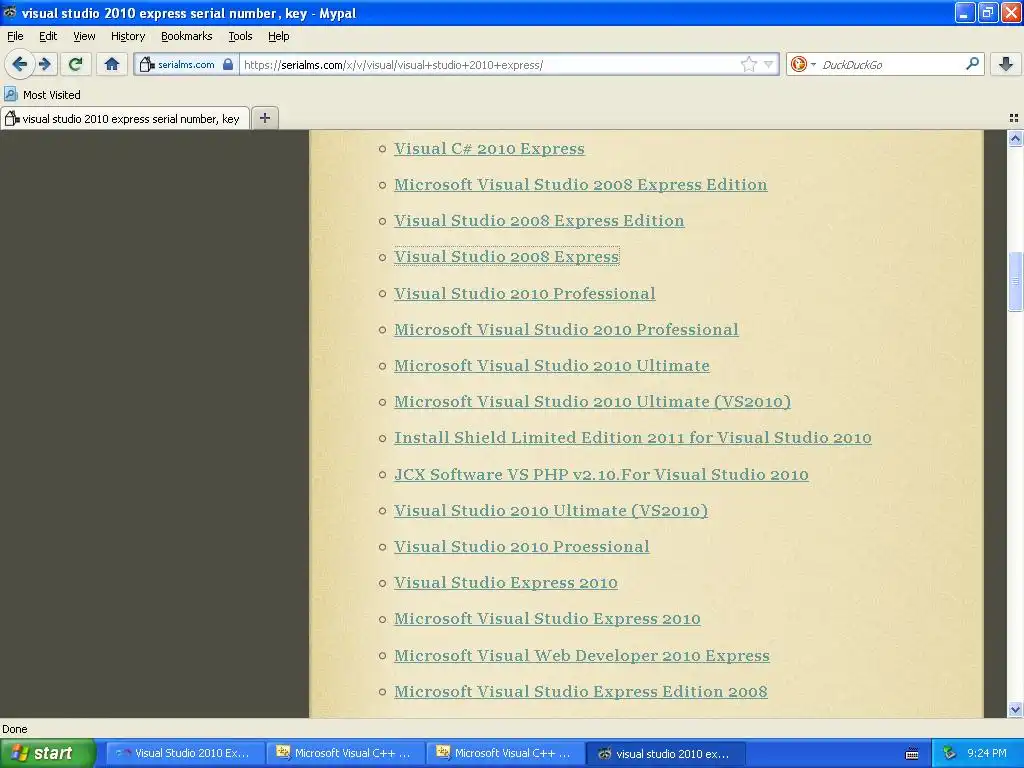Open Most Visited bookmarks folder
Screen dimensions: 1024x768
tap(42, 95)
